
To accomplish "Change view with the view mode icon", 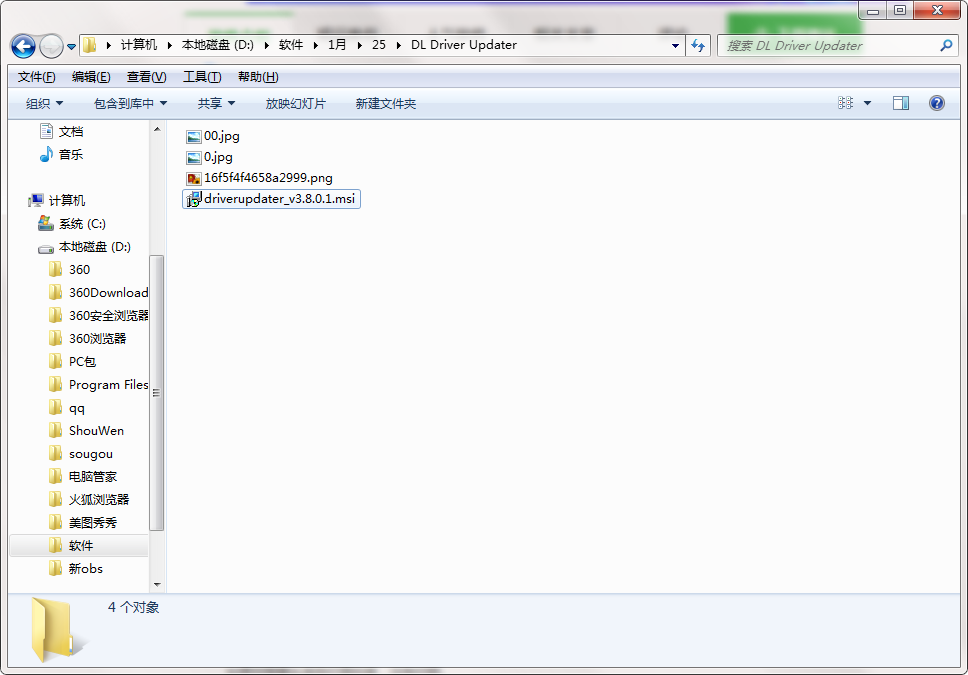I will pyautogui.click(x=845, y=103).
